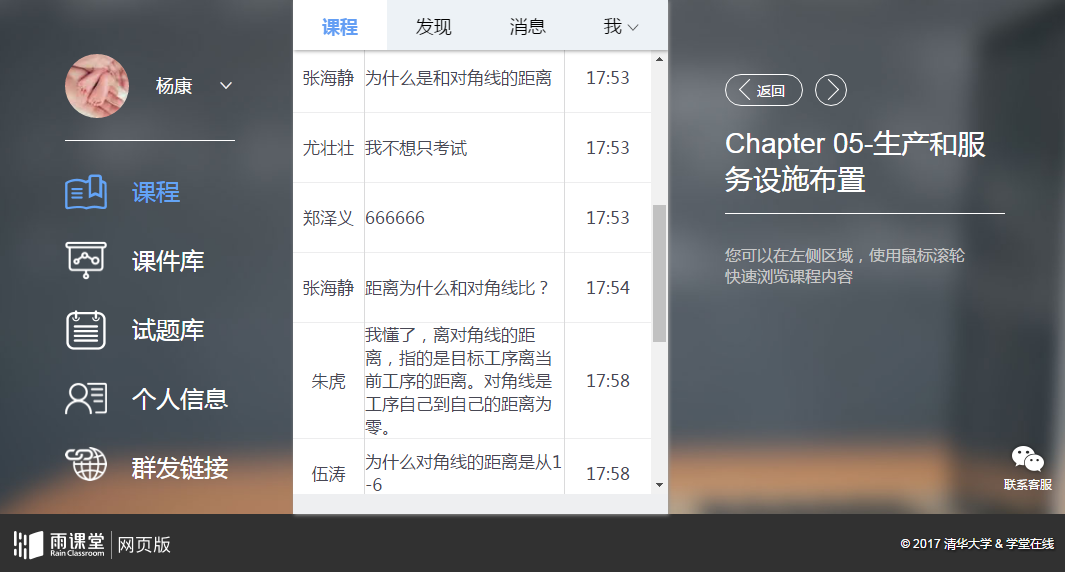Expand the 我 dropdown menu
The height and width of the screenshot is (572, 1065).
coord(621,27)
